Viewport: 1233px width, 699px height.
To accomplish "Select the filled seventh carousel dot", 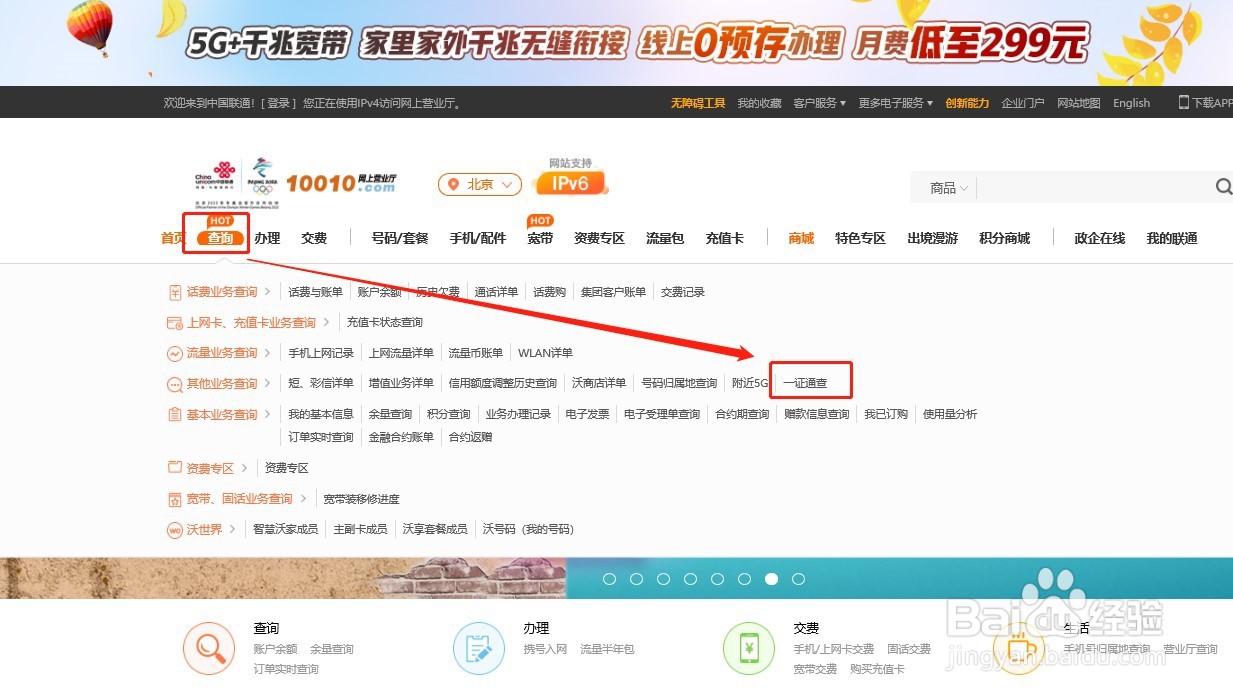I will [x=771, y=579].
